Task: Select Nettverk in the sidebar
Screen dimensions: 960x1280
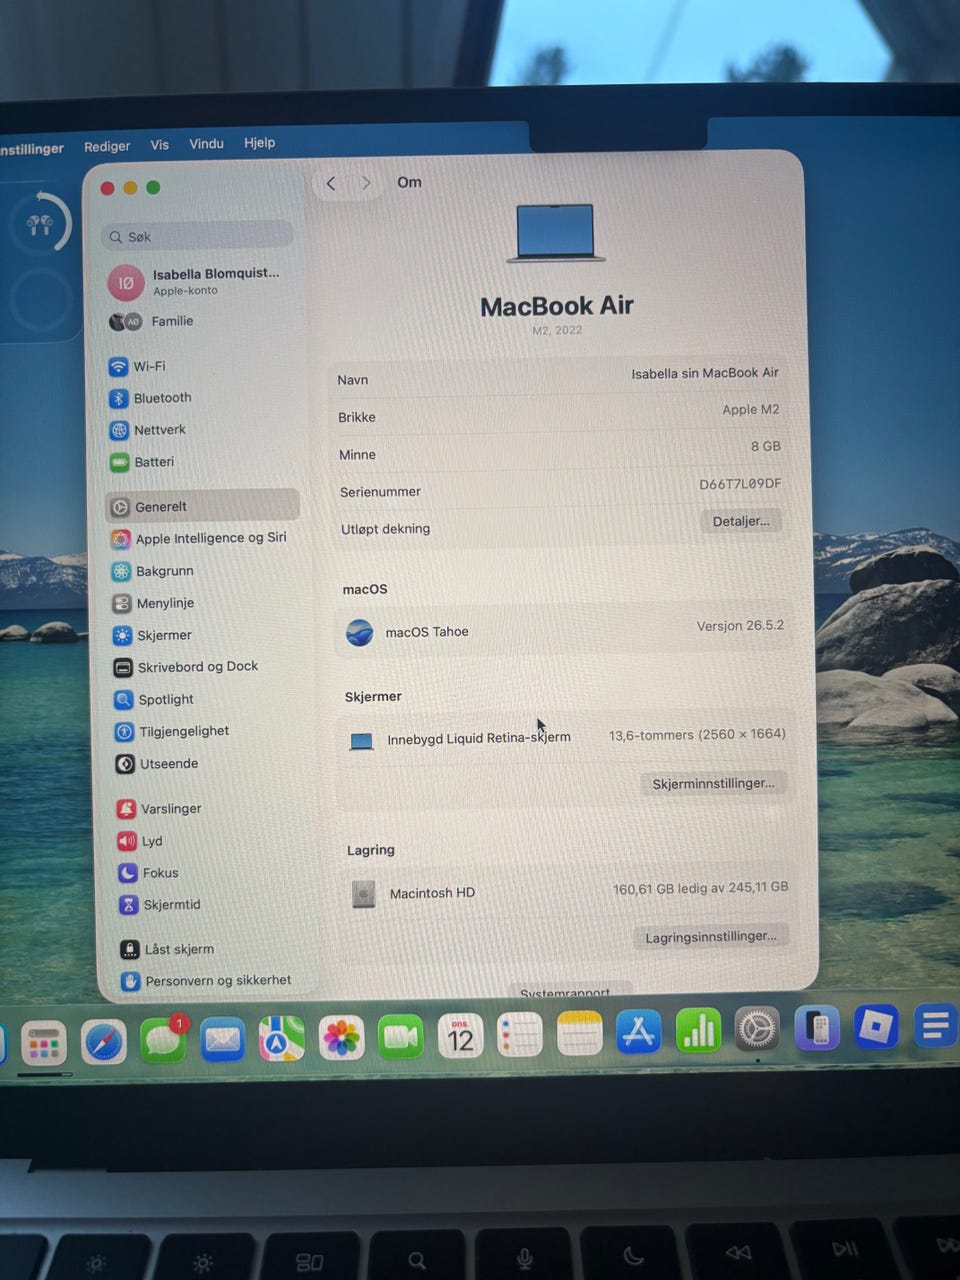Action: pos(150,430)
